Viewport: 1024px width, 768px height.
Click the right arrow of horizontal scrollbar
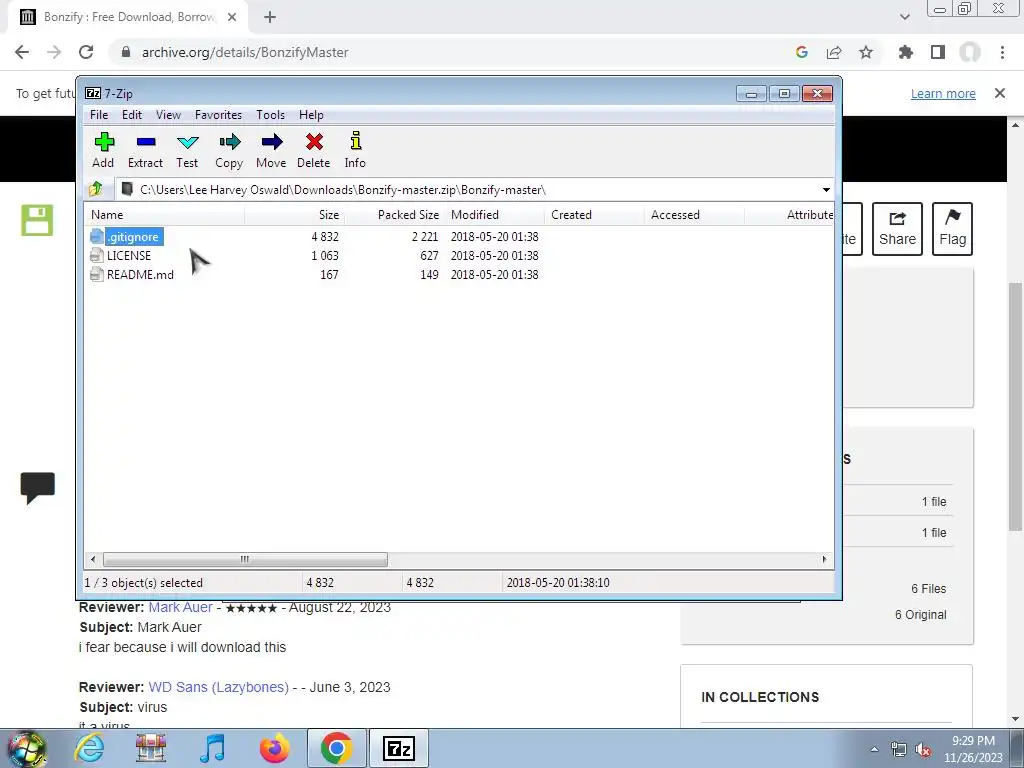point(824,559)
